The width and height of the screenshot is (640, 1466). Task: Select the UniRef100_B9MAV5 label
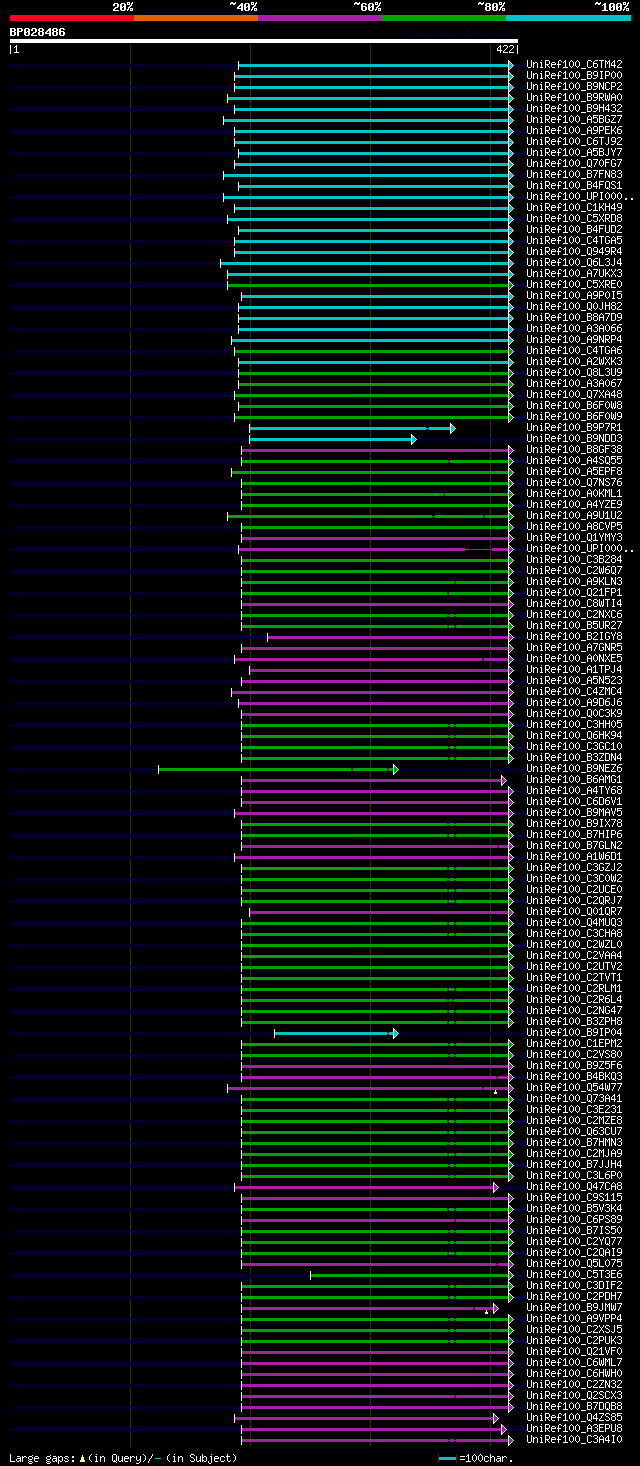(x=574, y=813)
